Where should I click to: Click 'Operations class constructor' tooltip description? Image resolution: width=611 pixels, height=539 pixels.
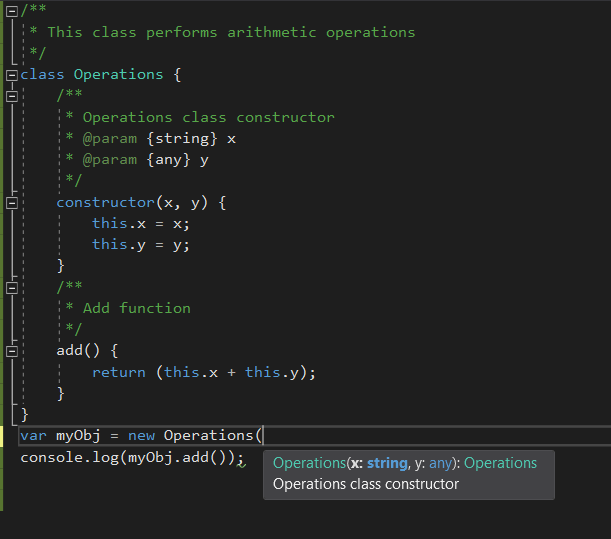pyautogui.click(x=366, y=484)
